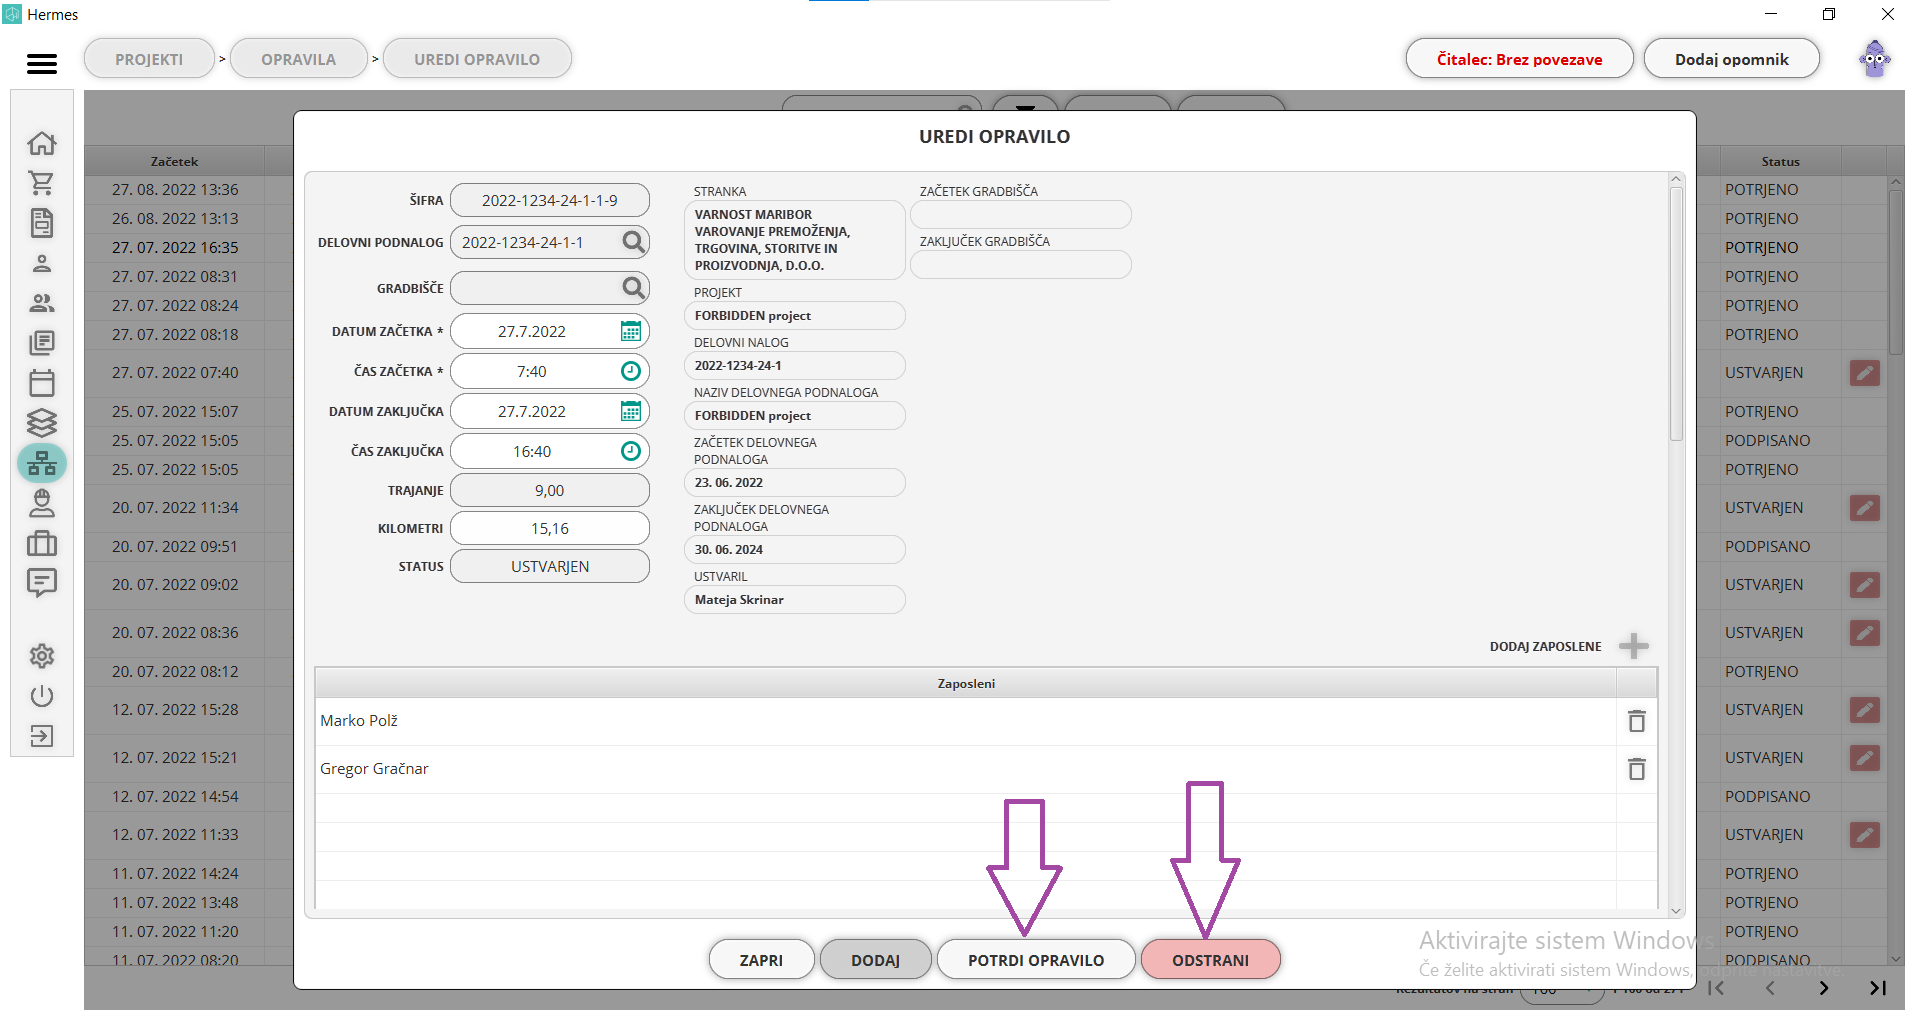1918x1026 pixels.
Task: Open the calendar sidebar icon
Action: 42,383
